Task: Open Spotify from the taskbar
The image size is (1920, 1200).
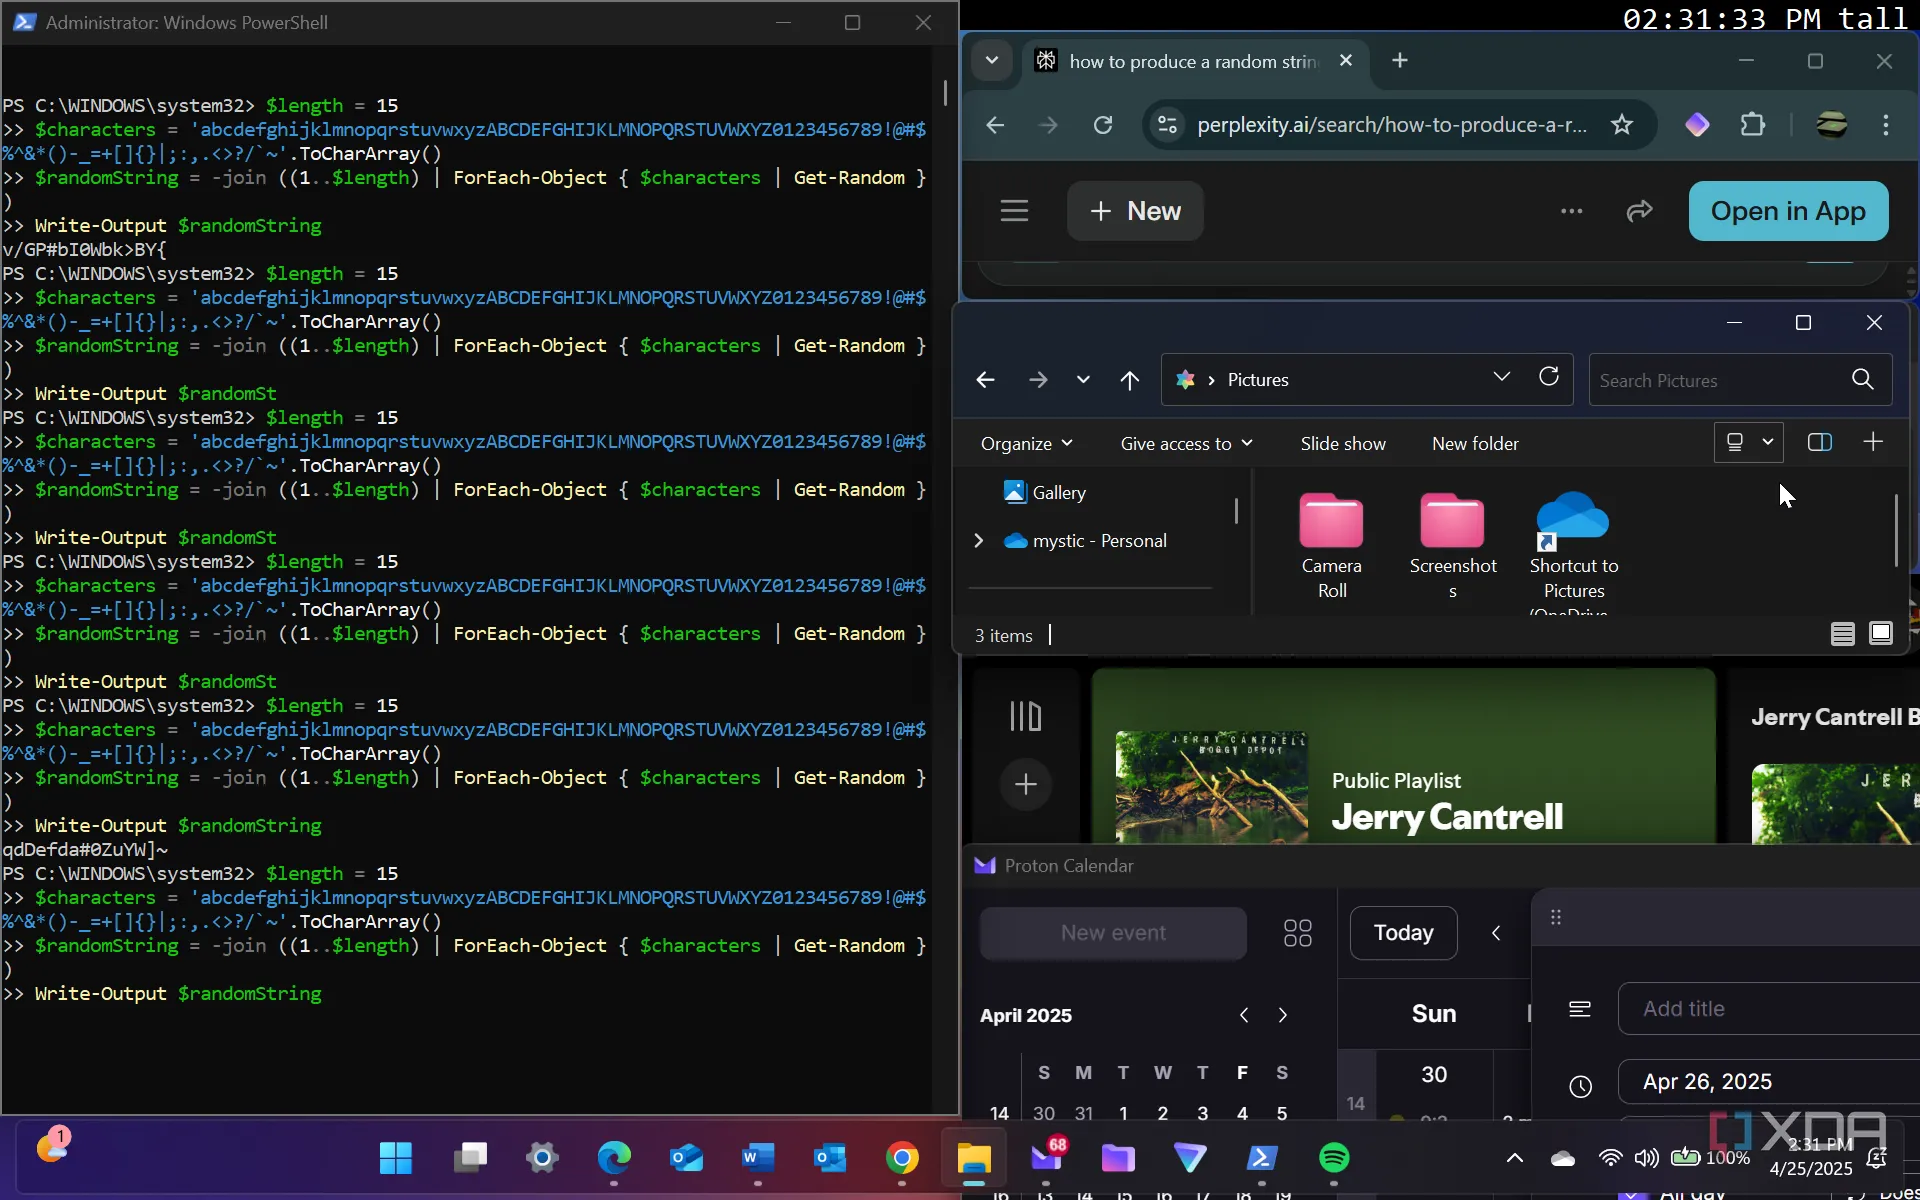Action: coord(1333,1158)
